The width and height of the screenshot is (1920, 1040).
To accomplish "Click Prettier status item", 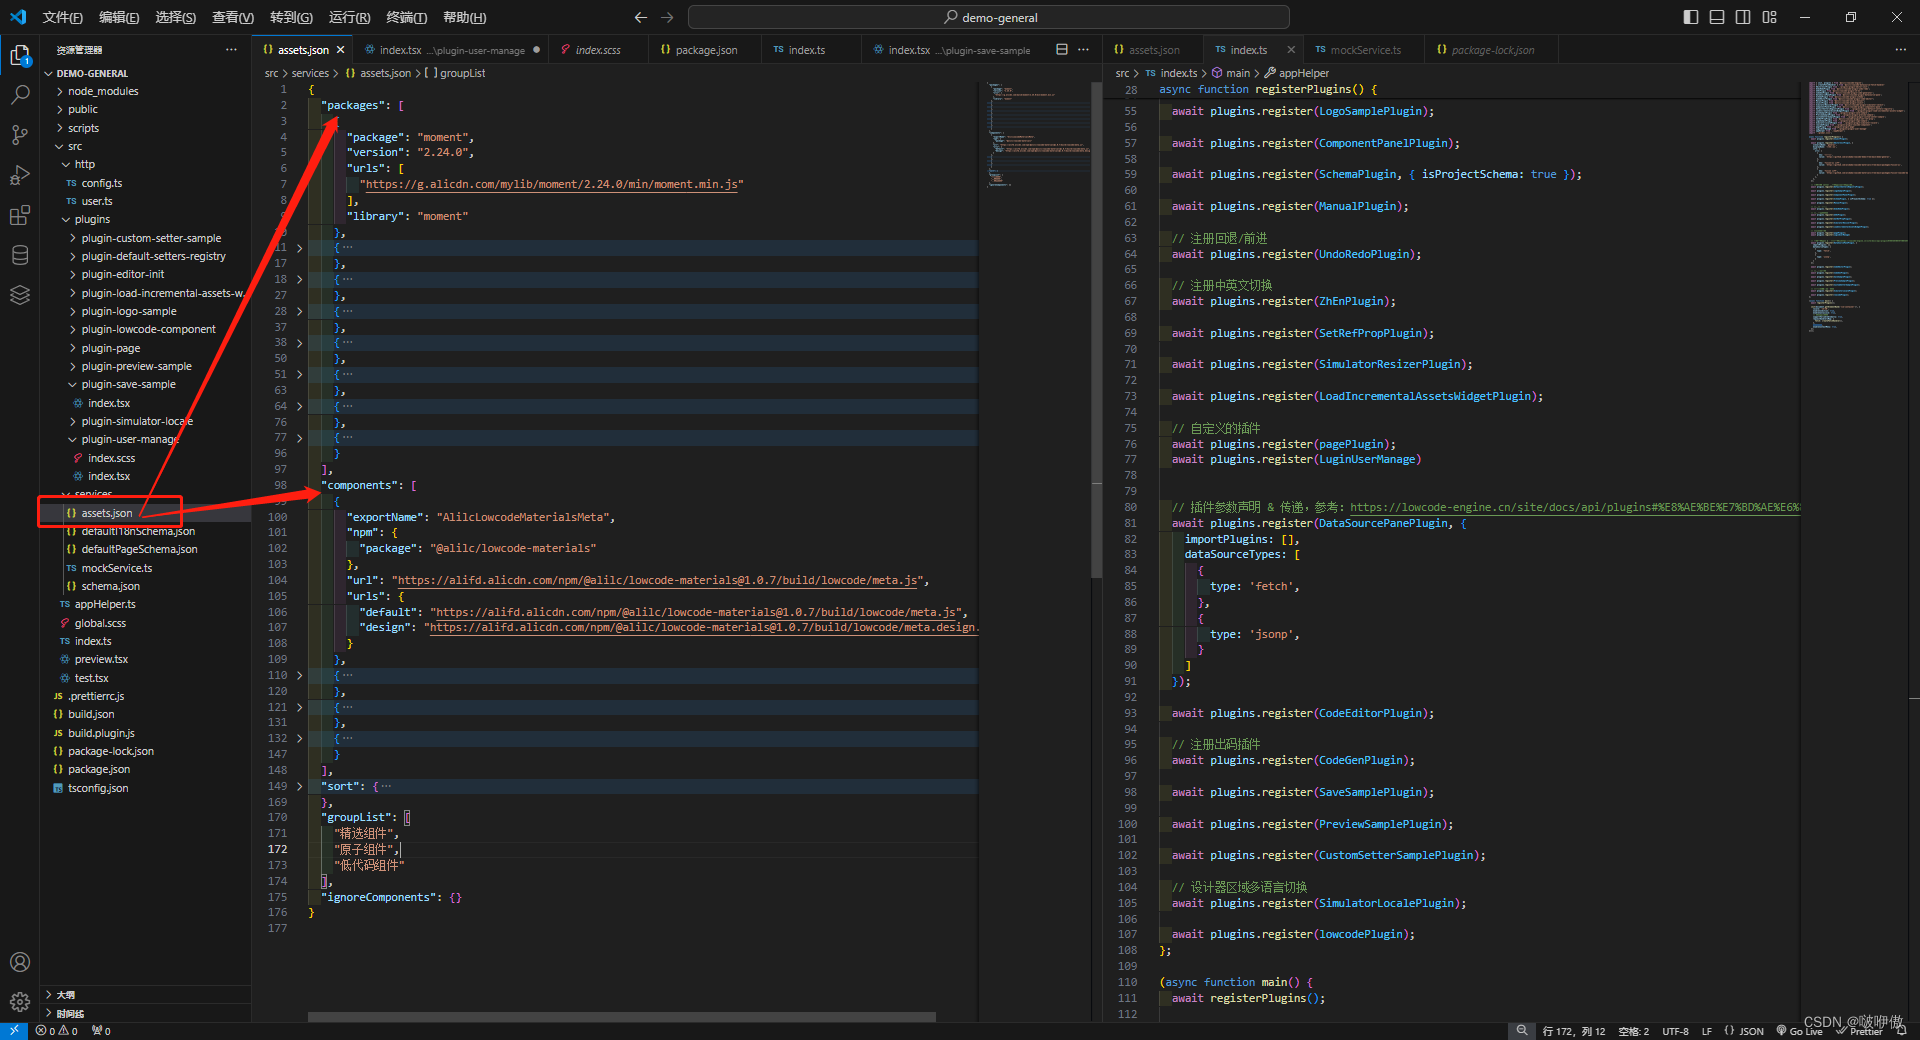I will [1860, 1031].
